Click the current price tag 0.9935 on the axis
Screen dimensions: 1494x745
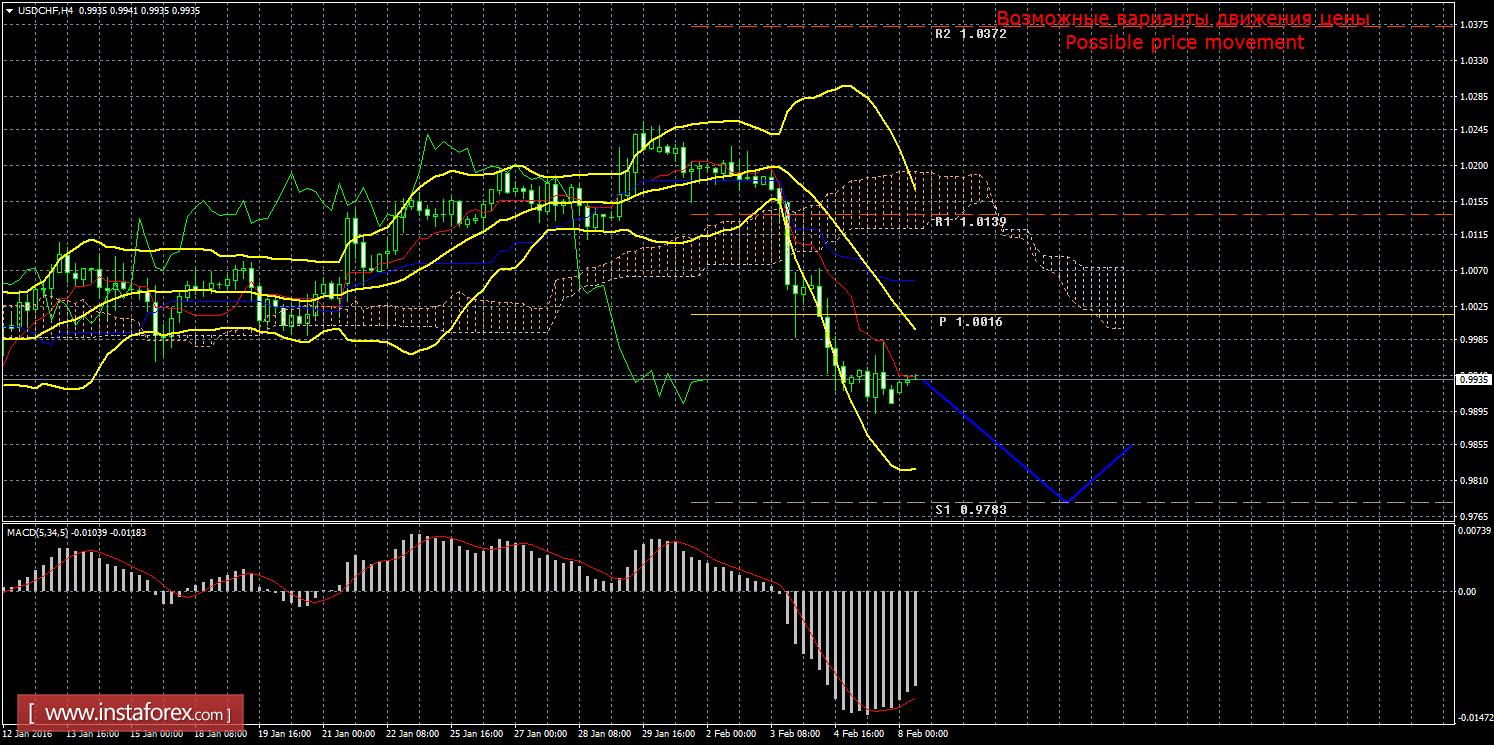pyautogui.click(x=1474, y=379)
